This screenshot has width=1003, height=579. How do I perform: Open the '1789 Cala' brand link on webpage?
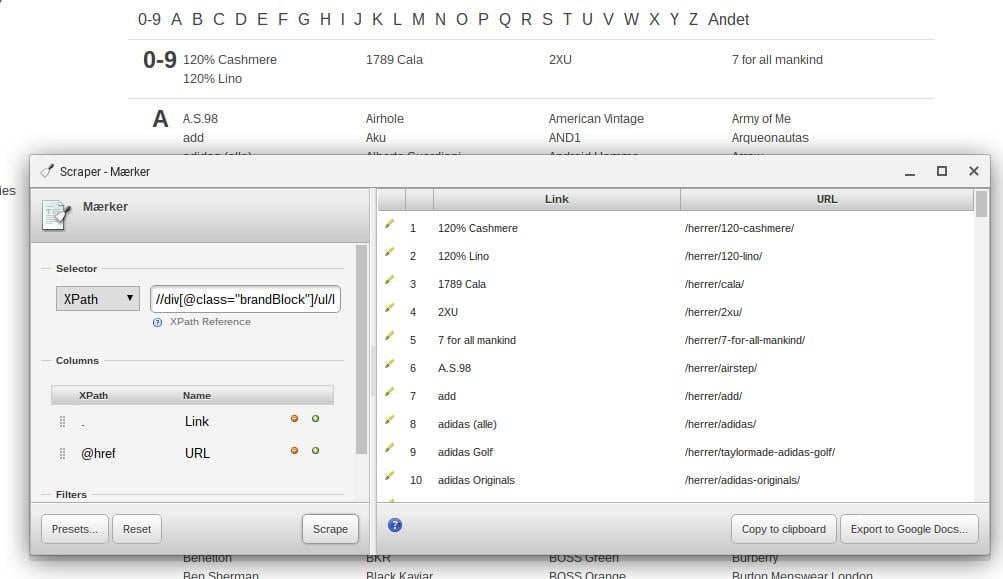pyautogui.click(x=394, y=59)
